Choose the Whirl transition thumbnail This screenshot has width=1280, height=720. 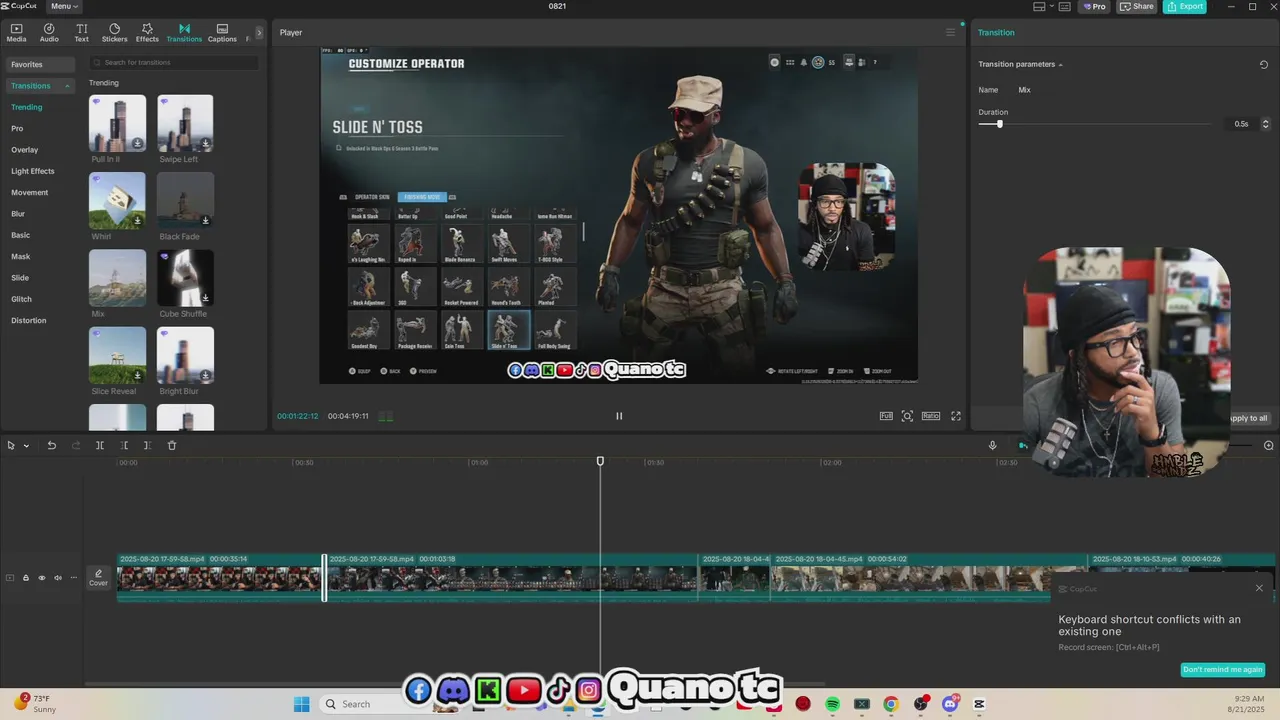coord(117,200)
